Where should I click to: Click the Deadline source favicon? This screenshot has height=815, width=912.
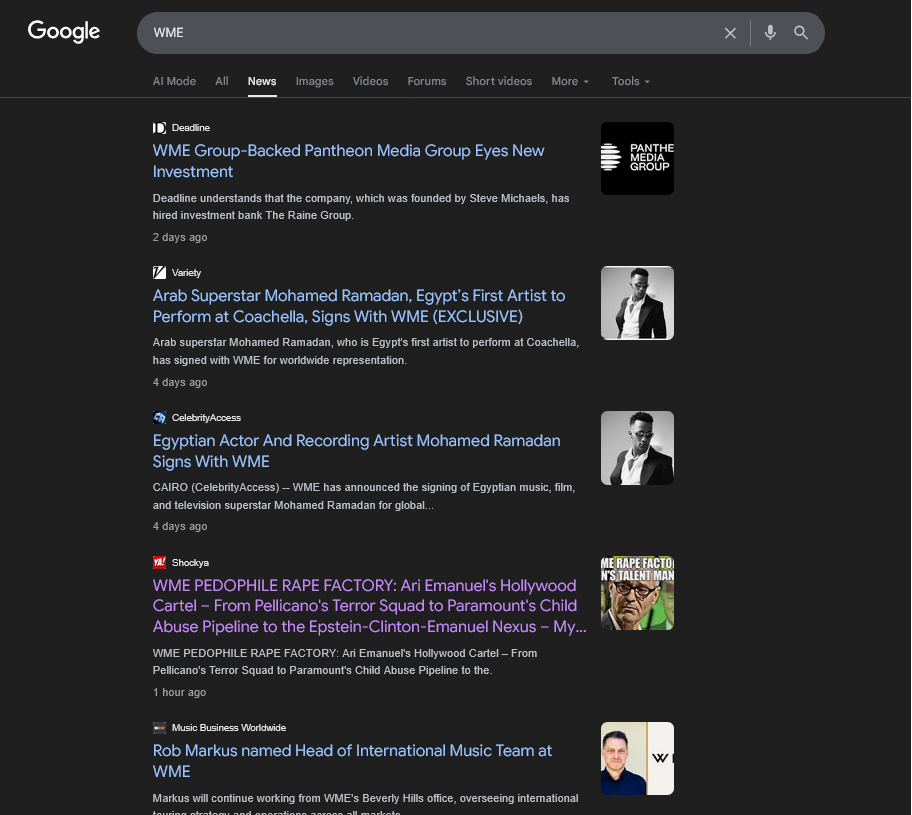159,128
